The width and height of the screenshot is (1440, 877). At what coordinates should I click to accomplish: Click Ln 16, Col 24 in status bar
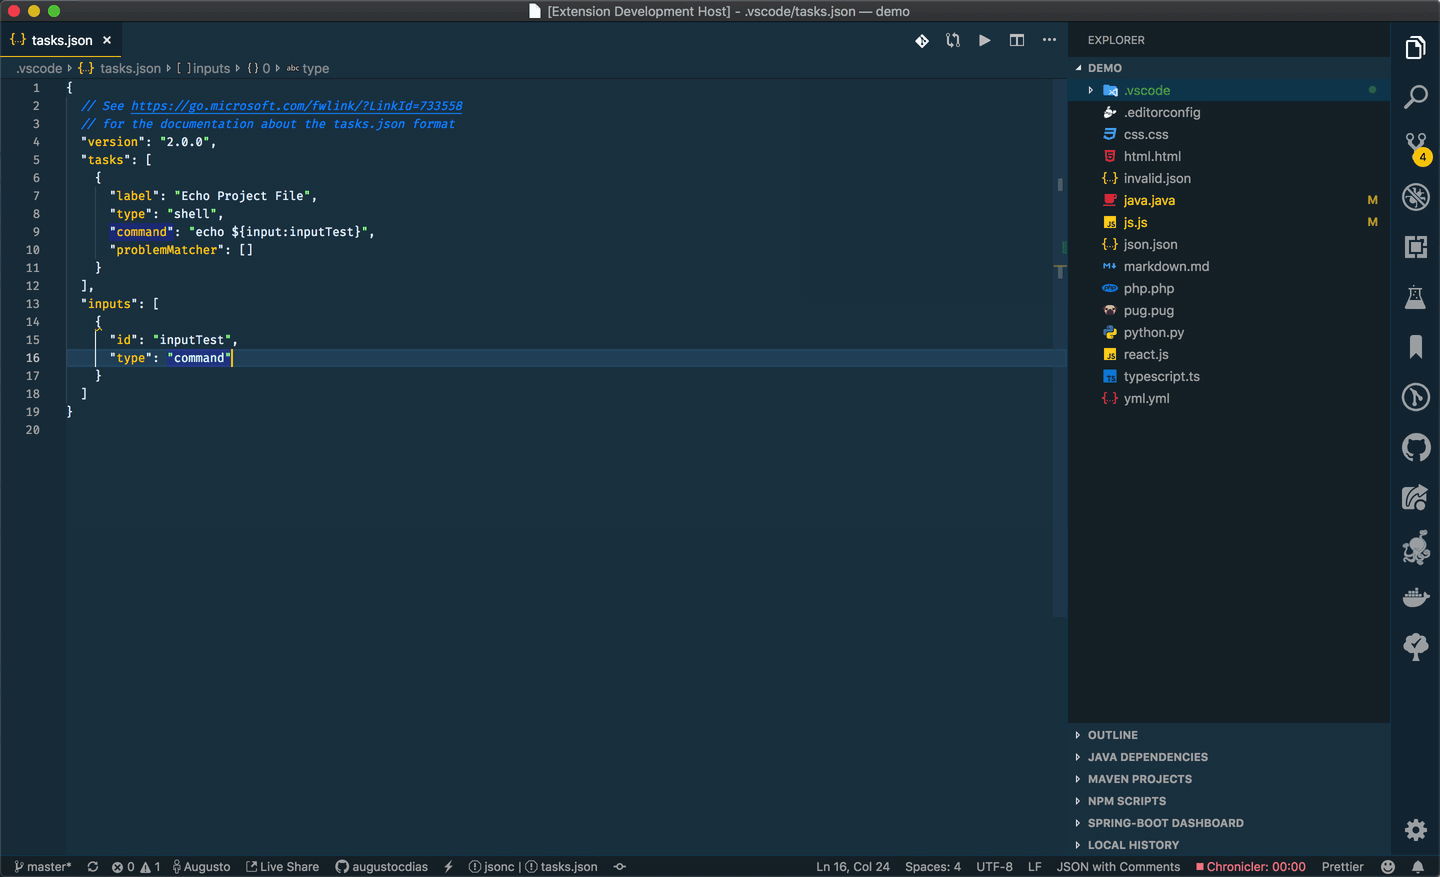tap(853, 867)
